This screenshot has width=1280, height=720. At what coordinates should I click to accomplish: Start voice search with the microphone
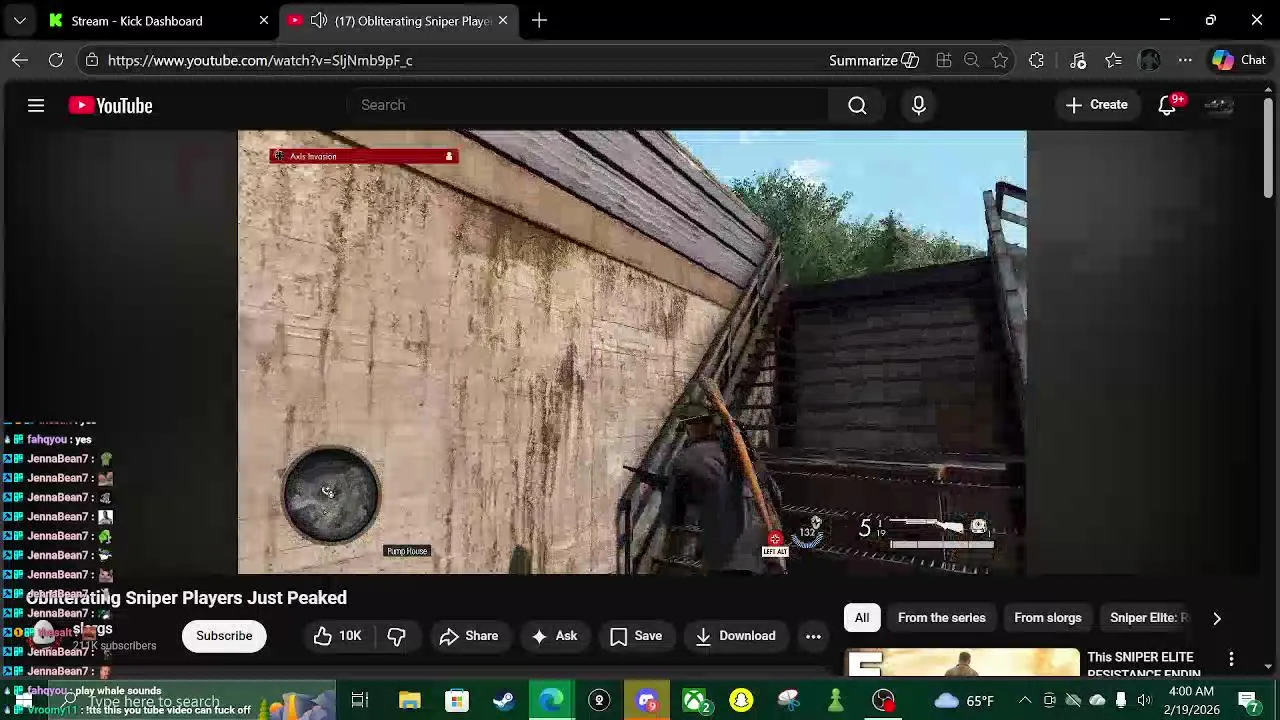click(x=919, y=105)
